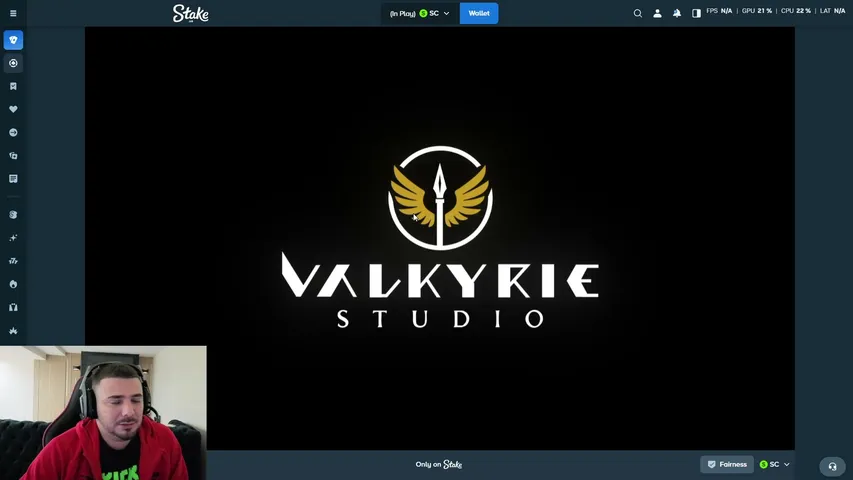Toggle the side panel layout icon
Viewport: 853px width, 480px height.
coord(696,13)
